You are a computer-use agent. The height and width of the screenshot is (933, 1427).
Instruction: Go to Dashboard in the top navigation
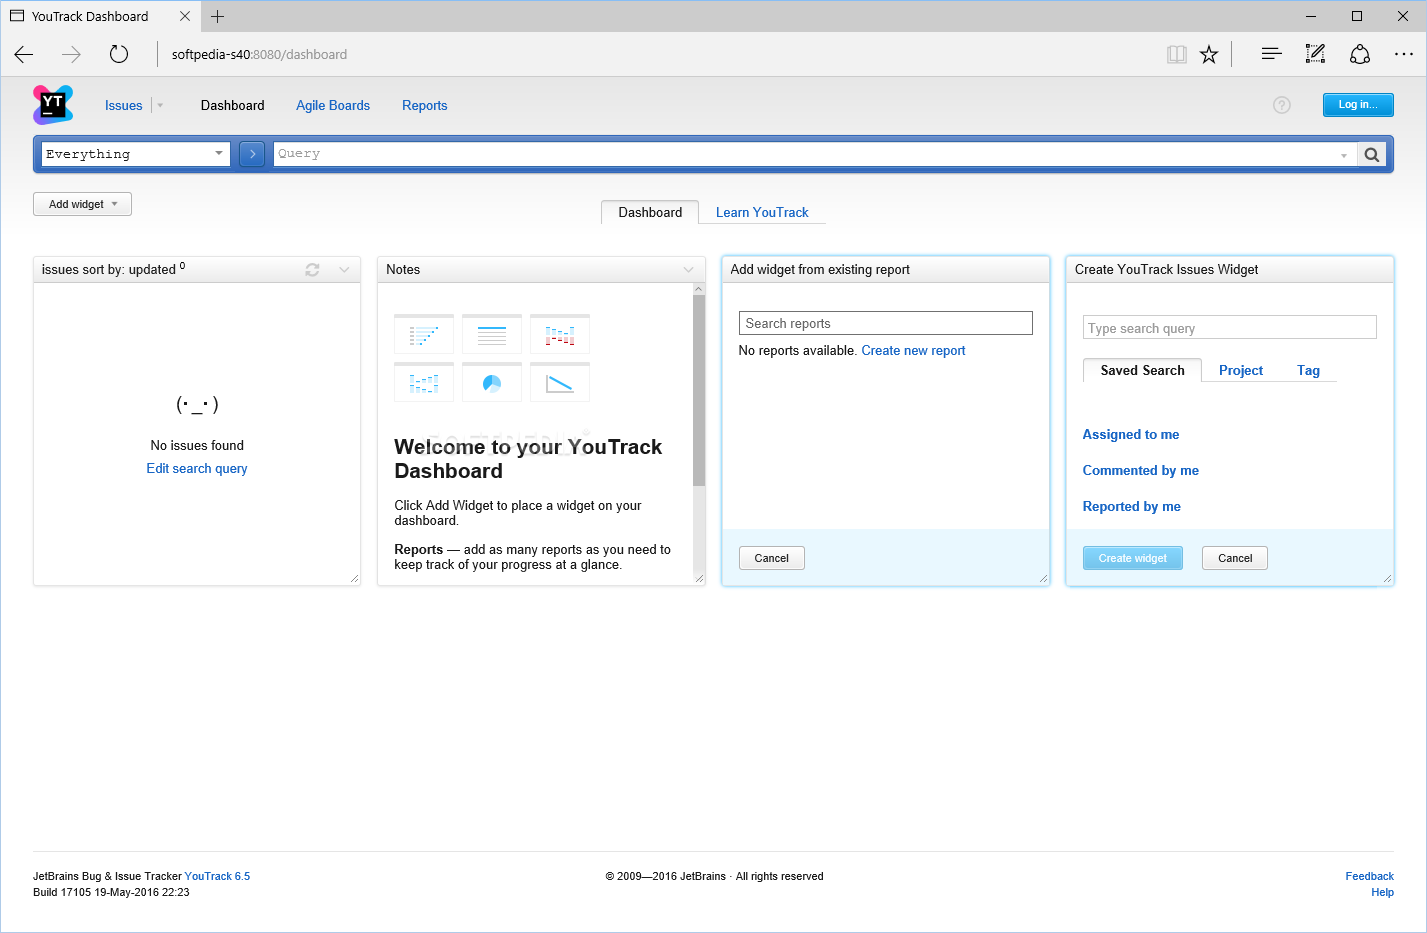(x=233, y=105)
